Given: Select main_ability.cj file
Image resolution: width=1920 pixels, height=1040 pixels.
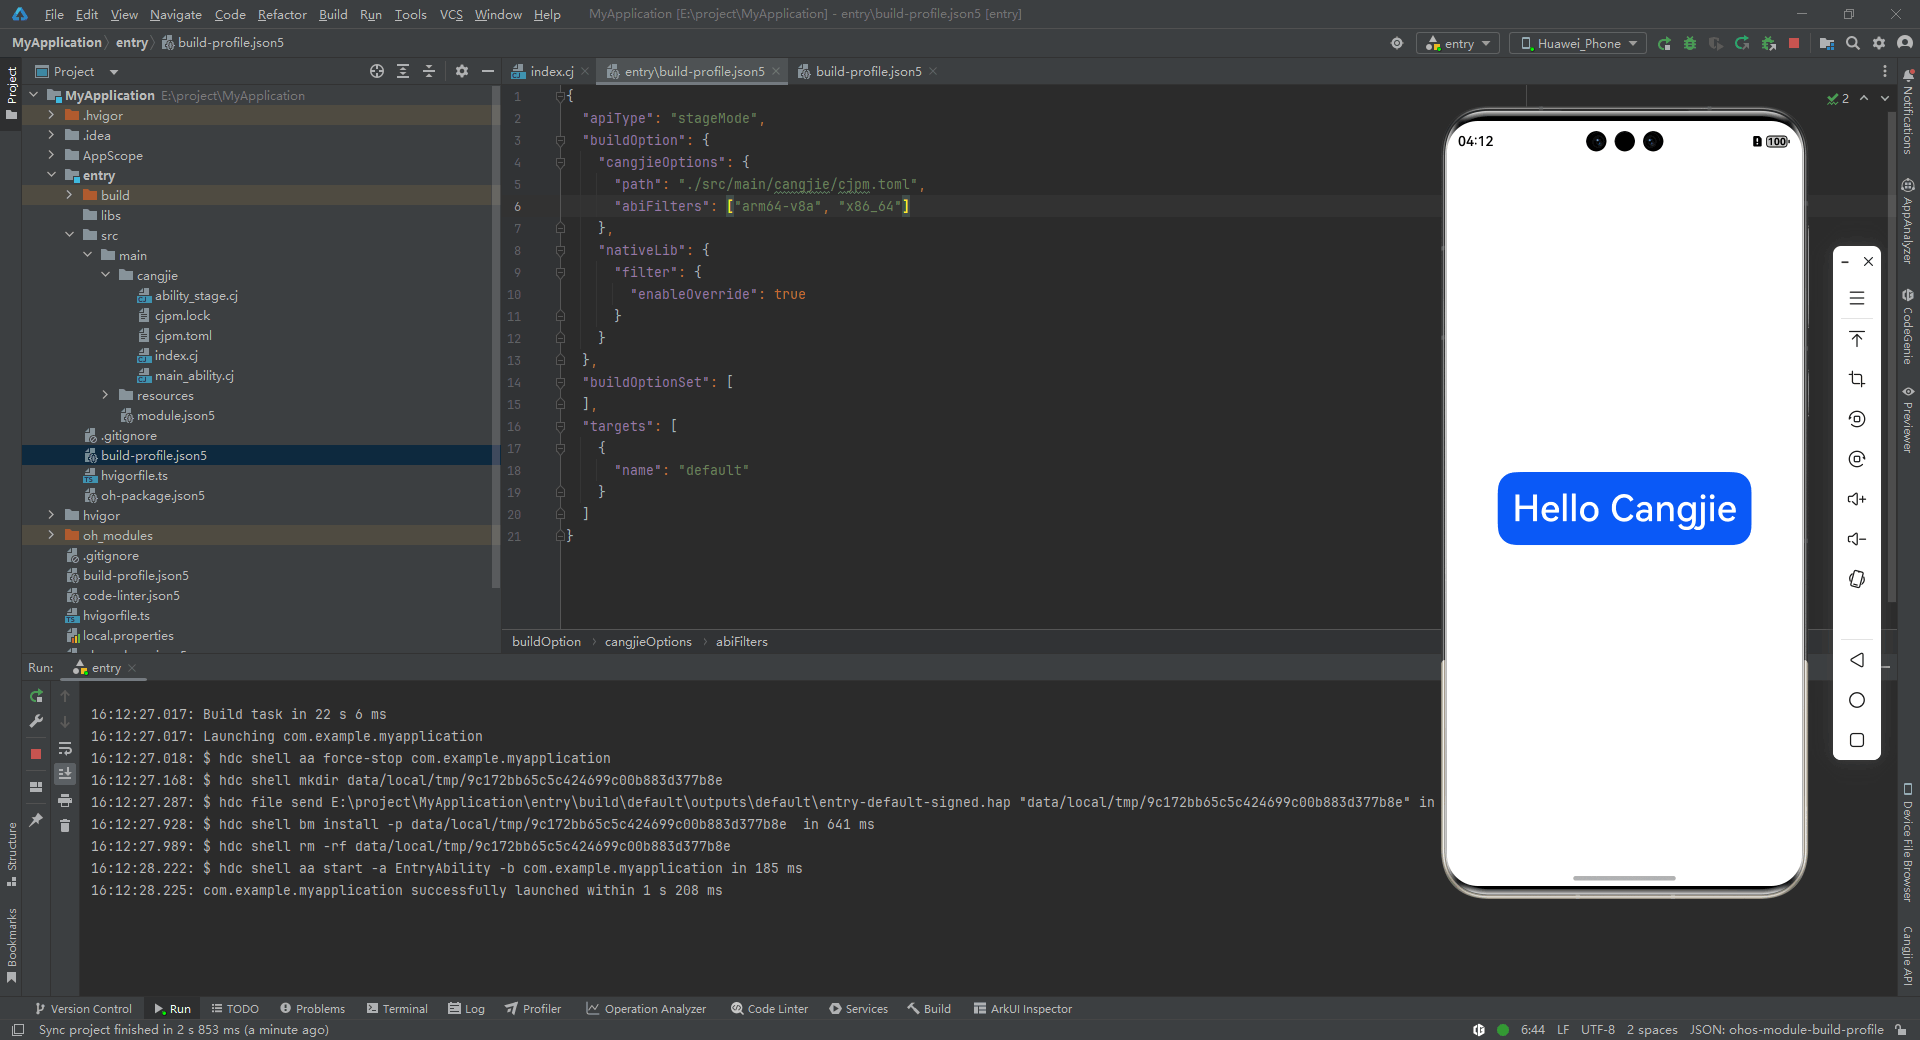Looking at the screenshot, I should point(193,375).
